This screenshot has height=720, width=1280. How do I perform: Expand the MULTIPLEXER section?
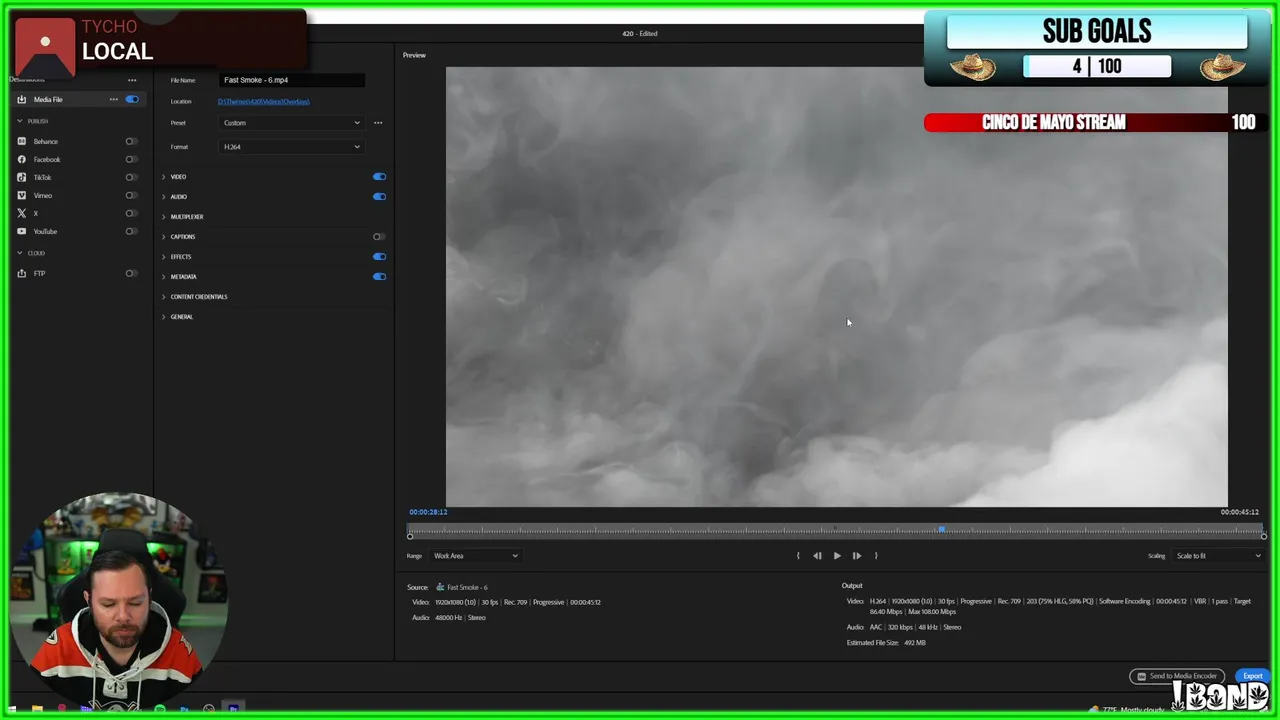pyautogui.click(x=164, y=217)
